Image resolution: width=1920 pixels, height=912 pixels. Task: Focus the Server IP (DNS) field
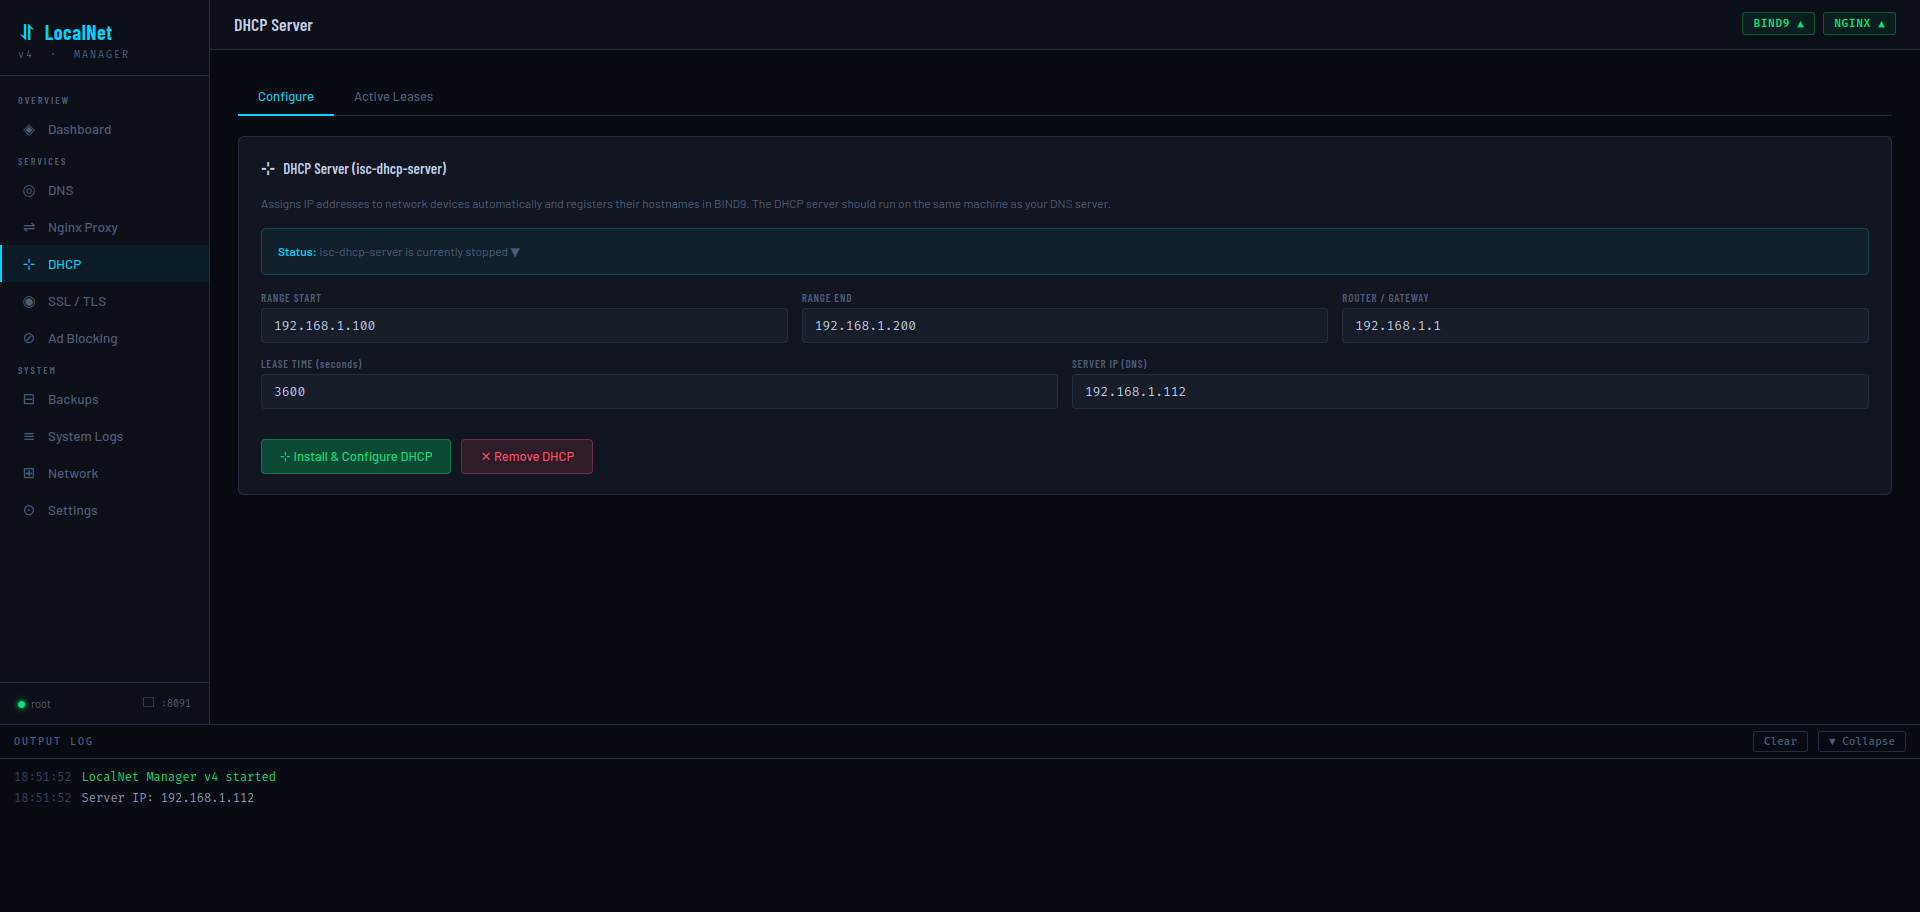click(1470, 392)
